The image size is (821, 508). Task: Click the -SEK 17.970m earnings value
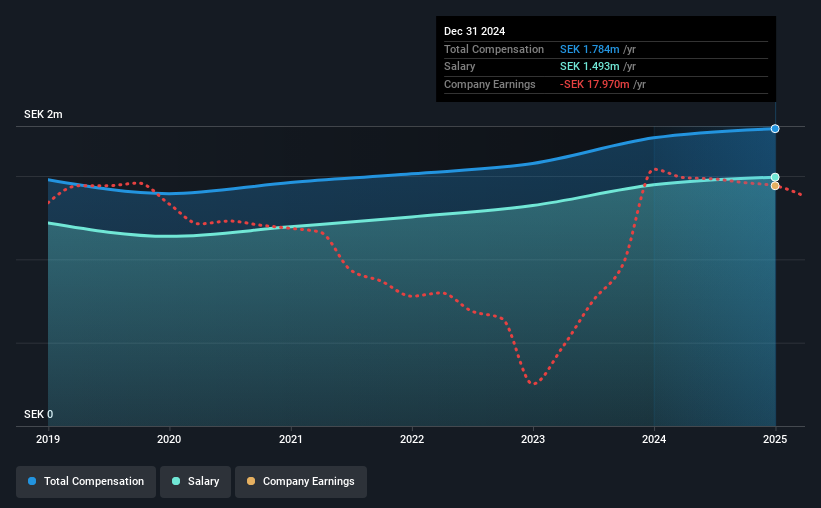(595, 84)
